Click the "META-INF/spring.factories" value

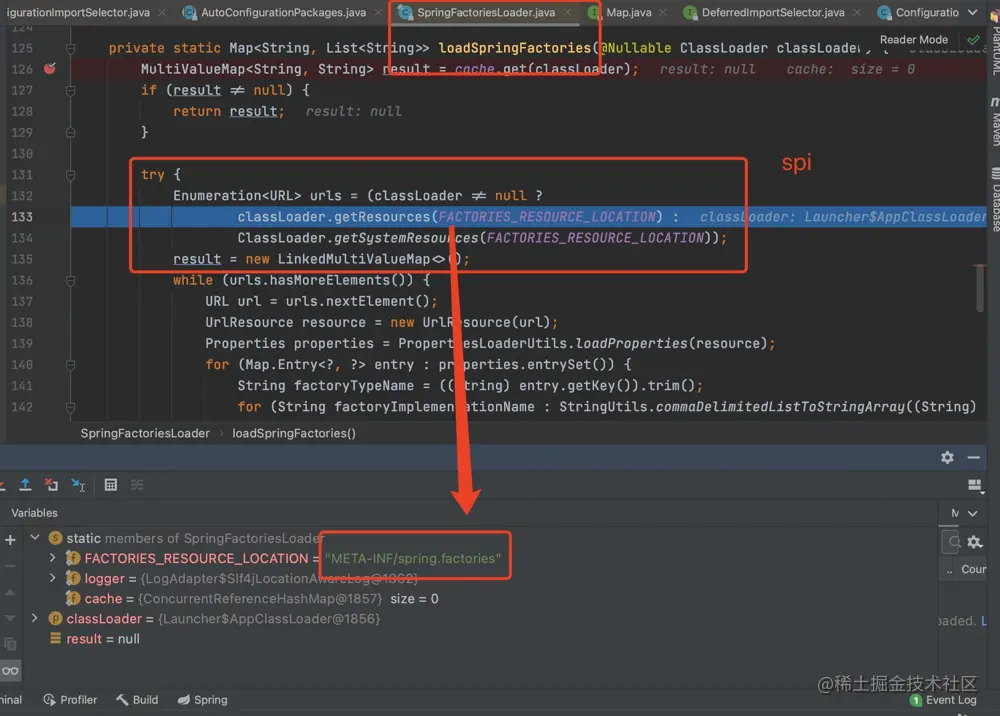pyautogui.click(x=413, y=558)
